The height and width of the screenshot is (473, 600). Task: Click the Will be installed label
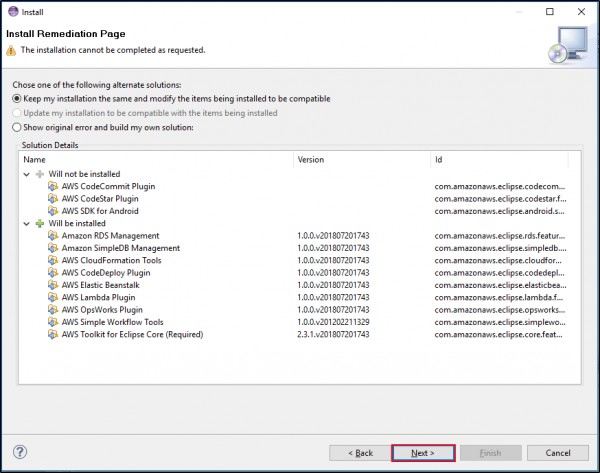click(77, 223)
